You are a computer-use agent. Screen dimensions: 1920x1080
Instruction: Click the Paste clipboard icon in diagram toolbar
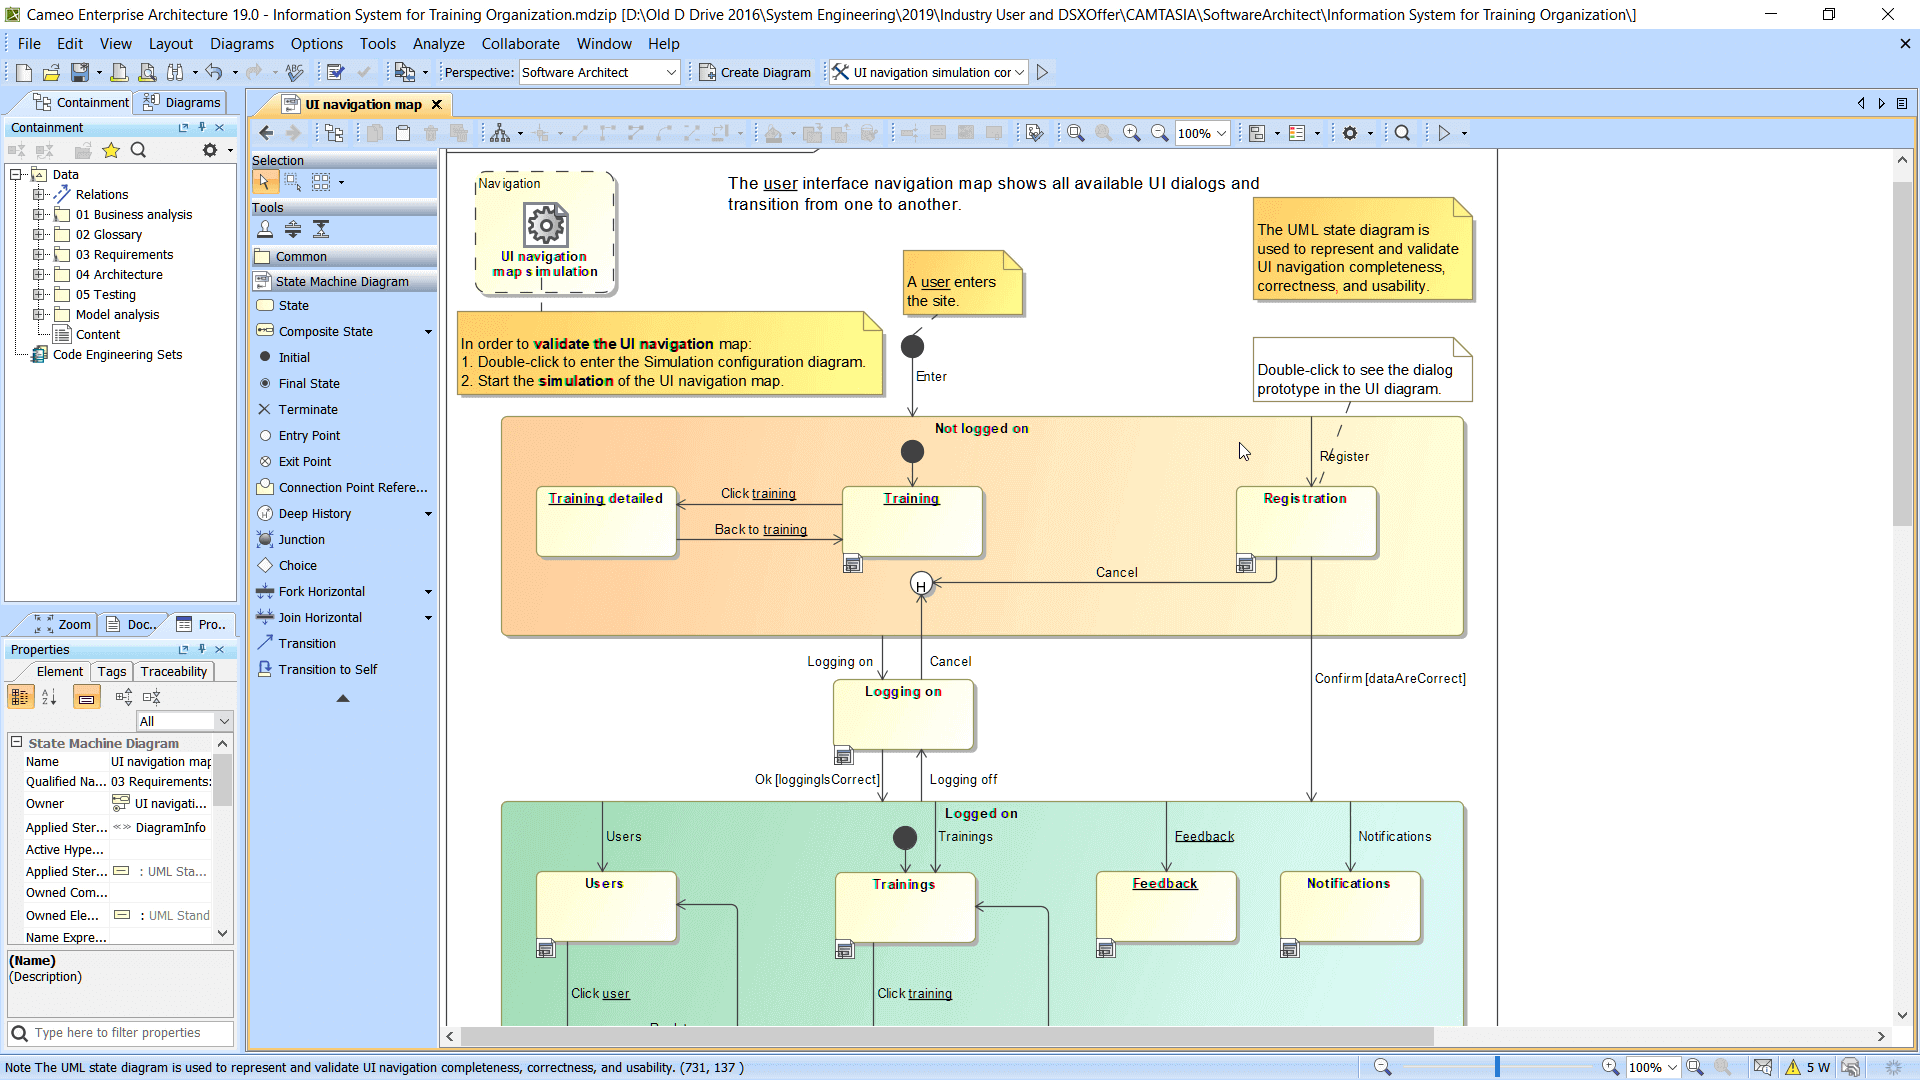coord(403,133)
